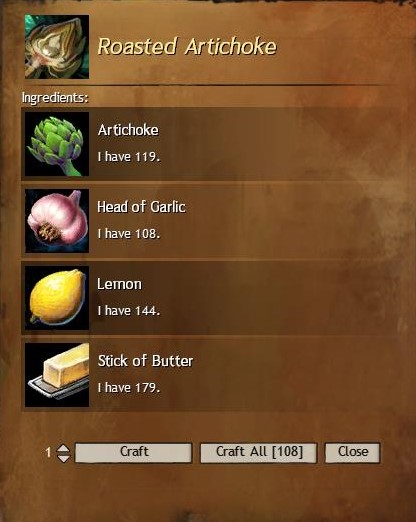
Task: Close the crafting recipe window
Action: coord(353,452)
